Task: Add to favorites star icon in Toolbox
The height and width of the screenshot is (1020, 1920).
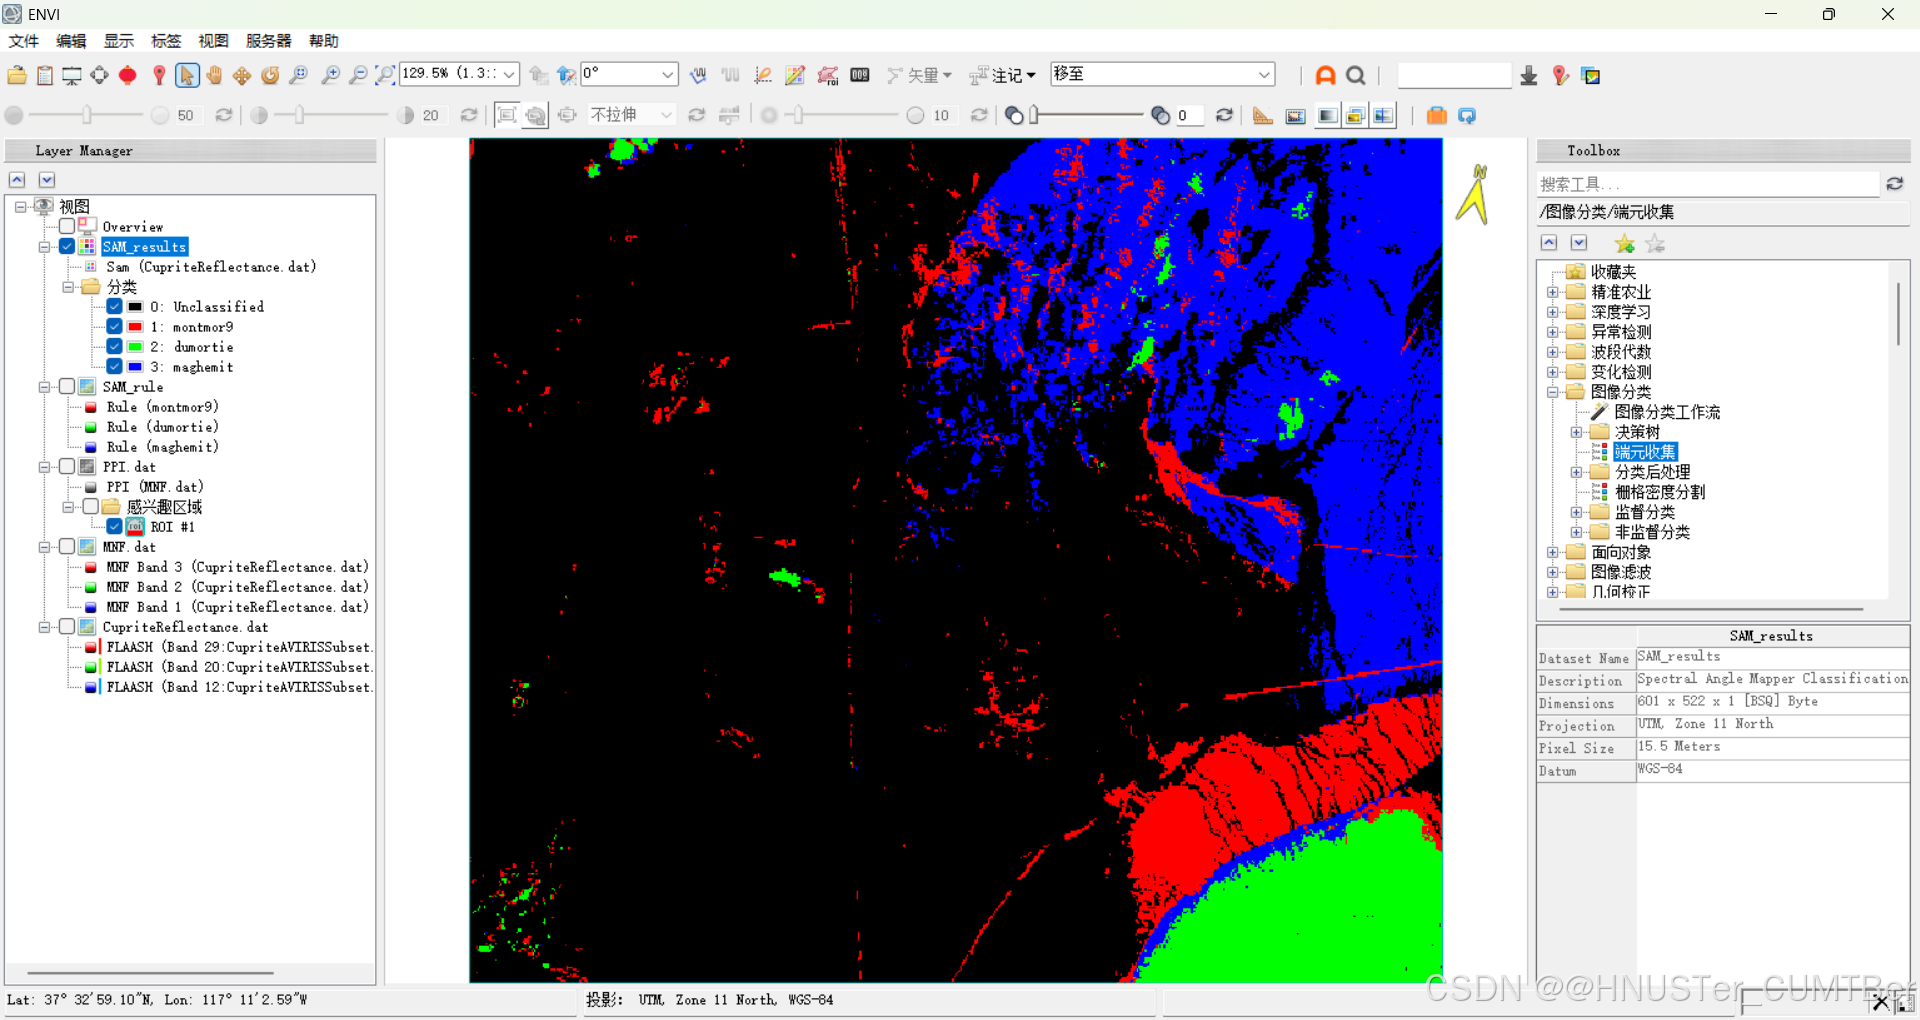Action: coord(1624,243)
